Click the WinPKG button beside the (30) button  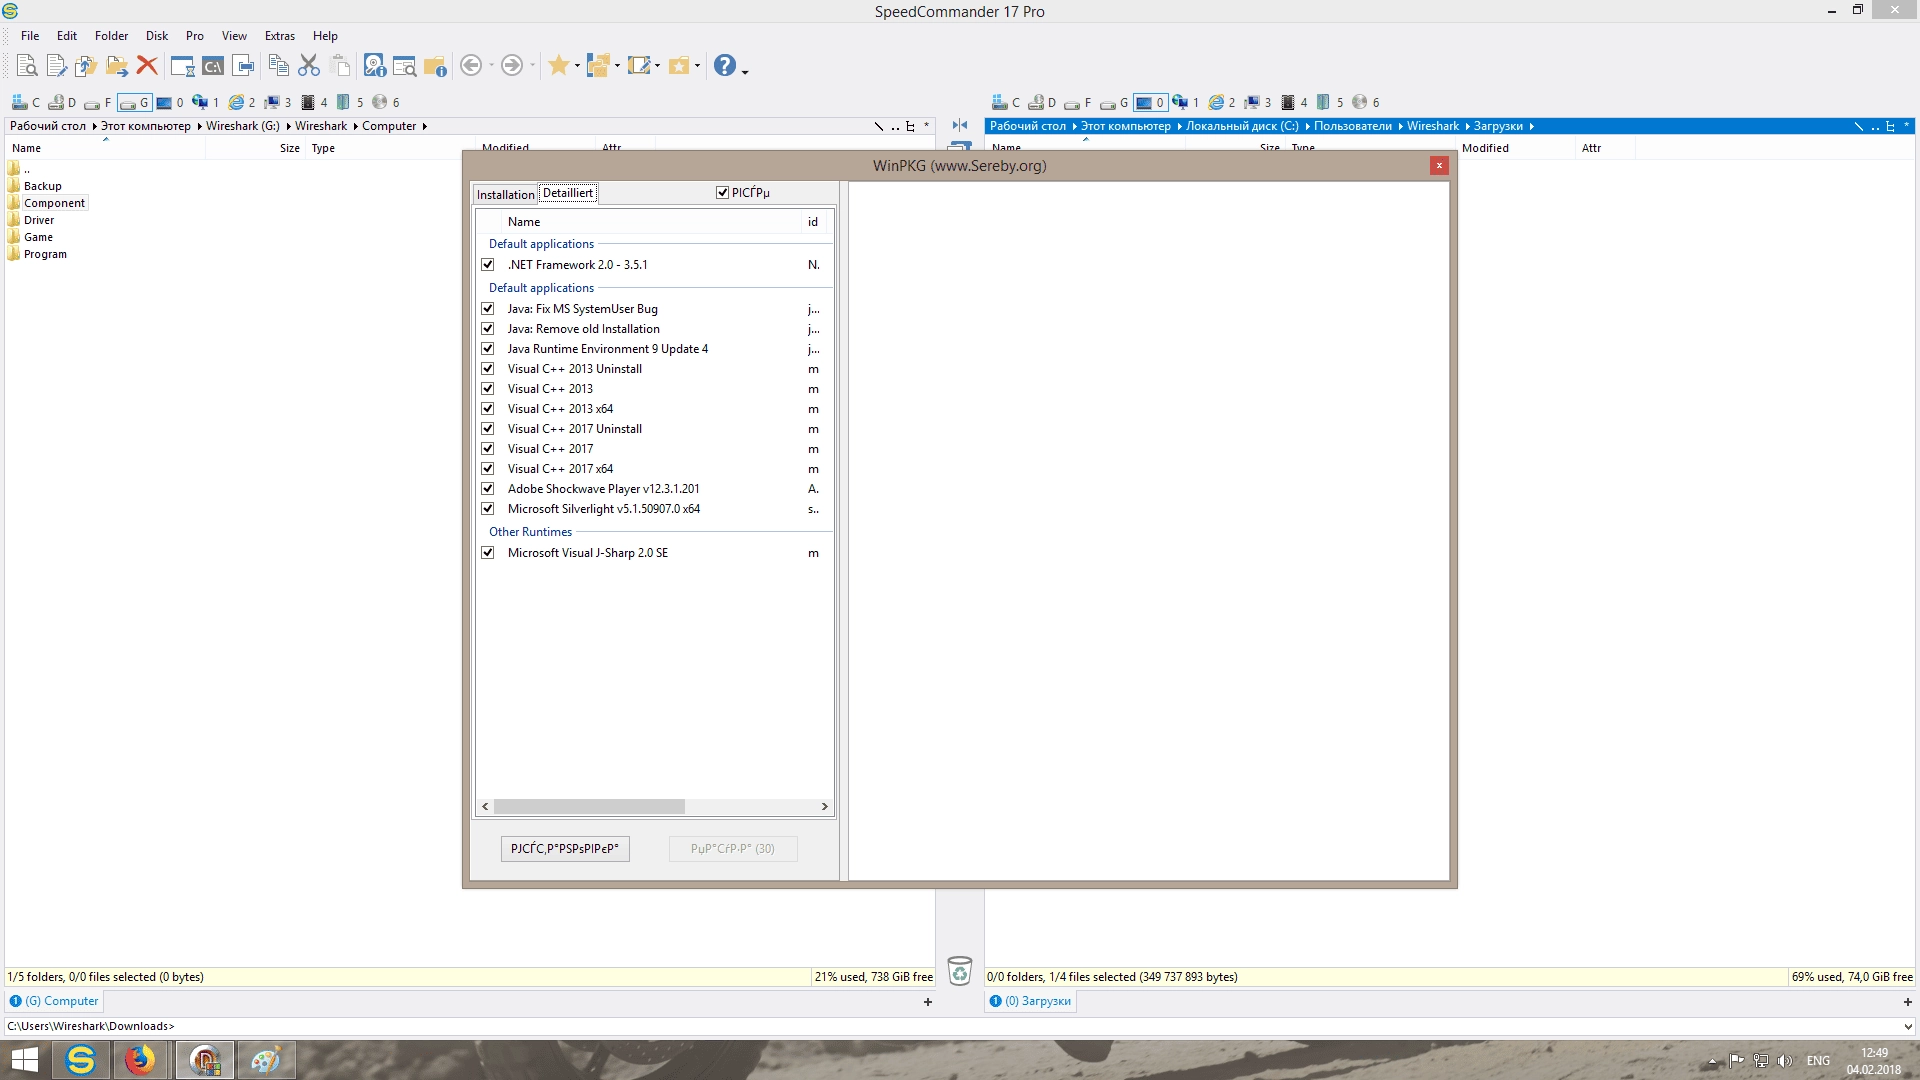point(565,849)
